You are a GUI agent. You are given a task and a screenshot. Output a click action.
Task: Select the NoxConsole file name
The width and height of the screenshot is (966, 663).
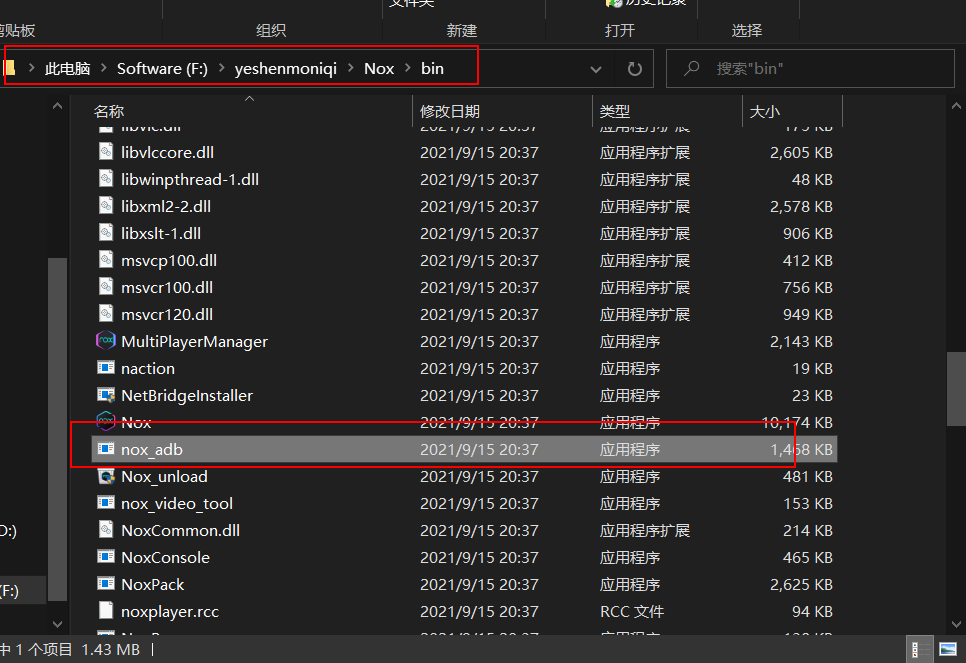click(x=166, y=558)
